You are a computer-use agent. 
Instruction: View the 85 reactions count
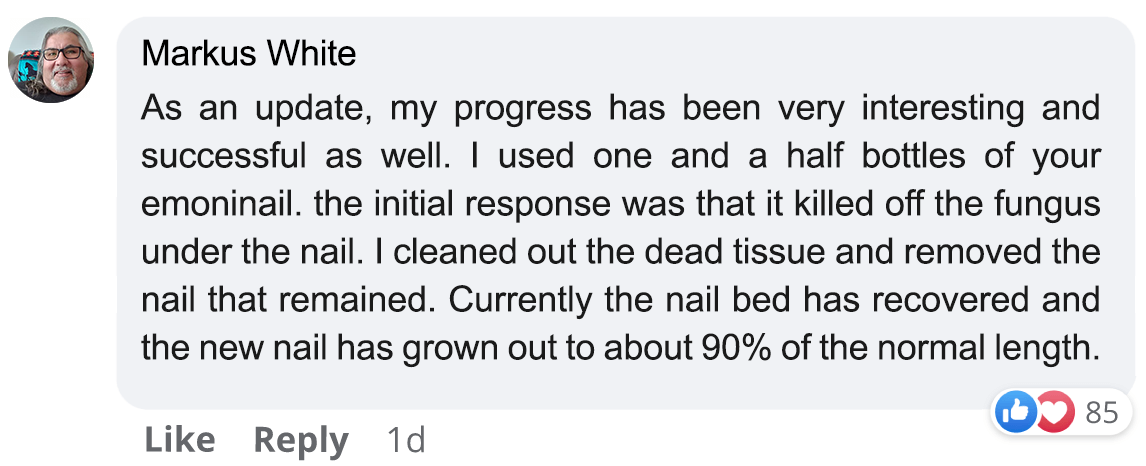tap(1102, 412)
